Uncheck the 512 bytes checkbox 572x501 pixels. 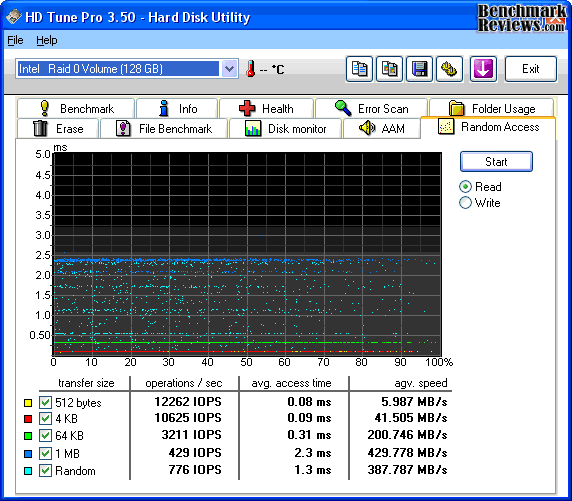pos(45,402)
